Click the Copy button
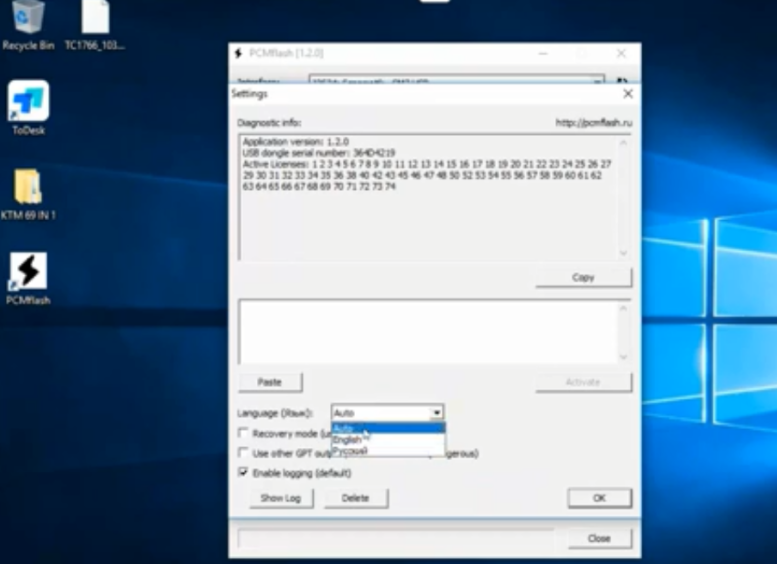Screen dimensions: 777x564 pos(583,278)
